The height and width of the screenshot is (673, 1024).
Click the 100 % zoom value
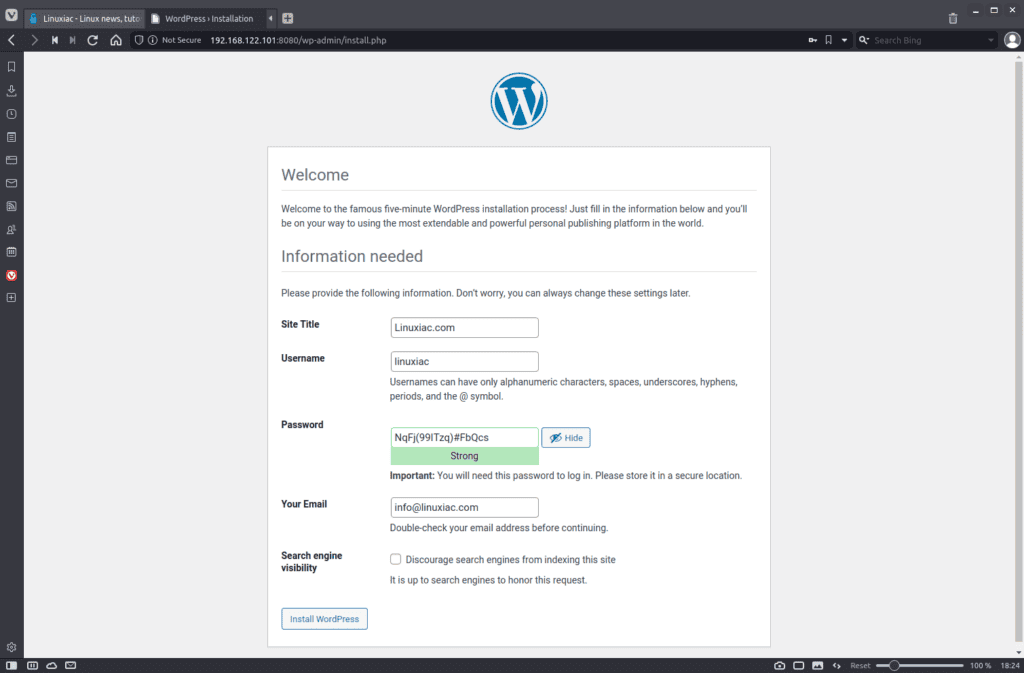980,666
